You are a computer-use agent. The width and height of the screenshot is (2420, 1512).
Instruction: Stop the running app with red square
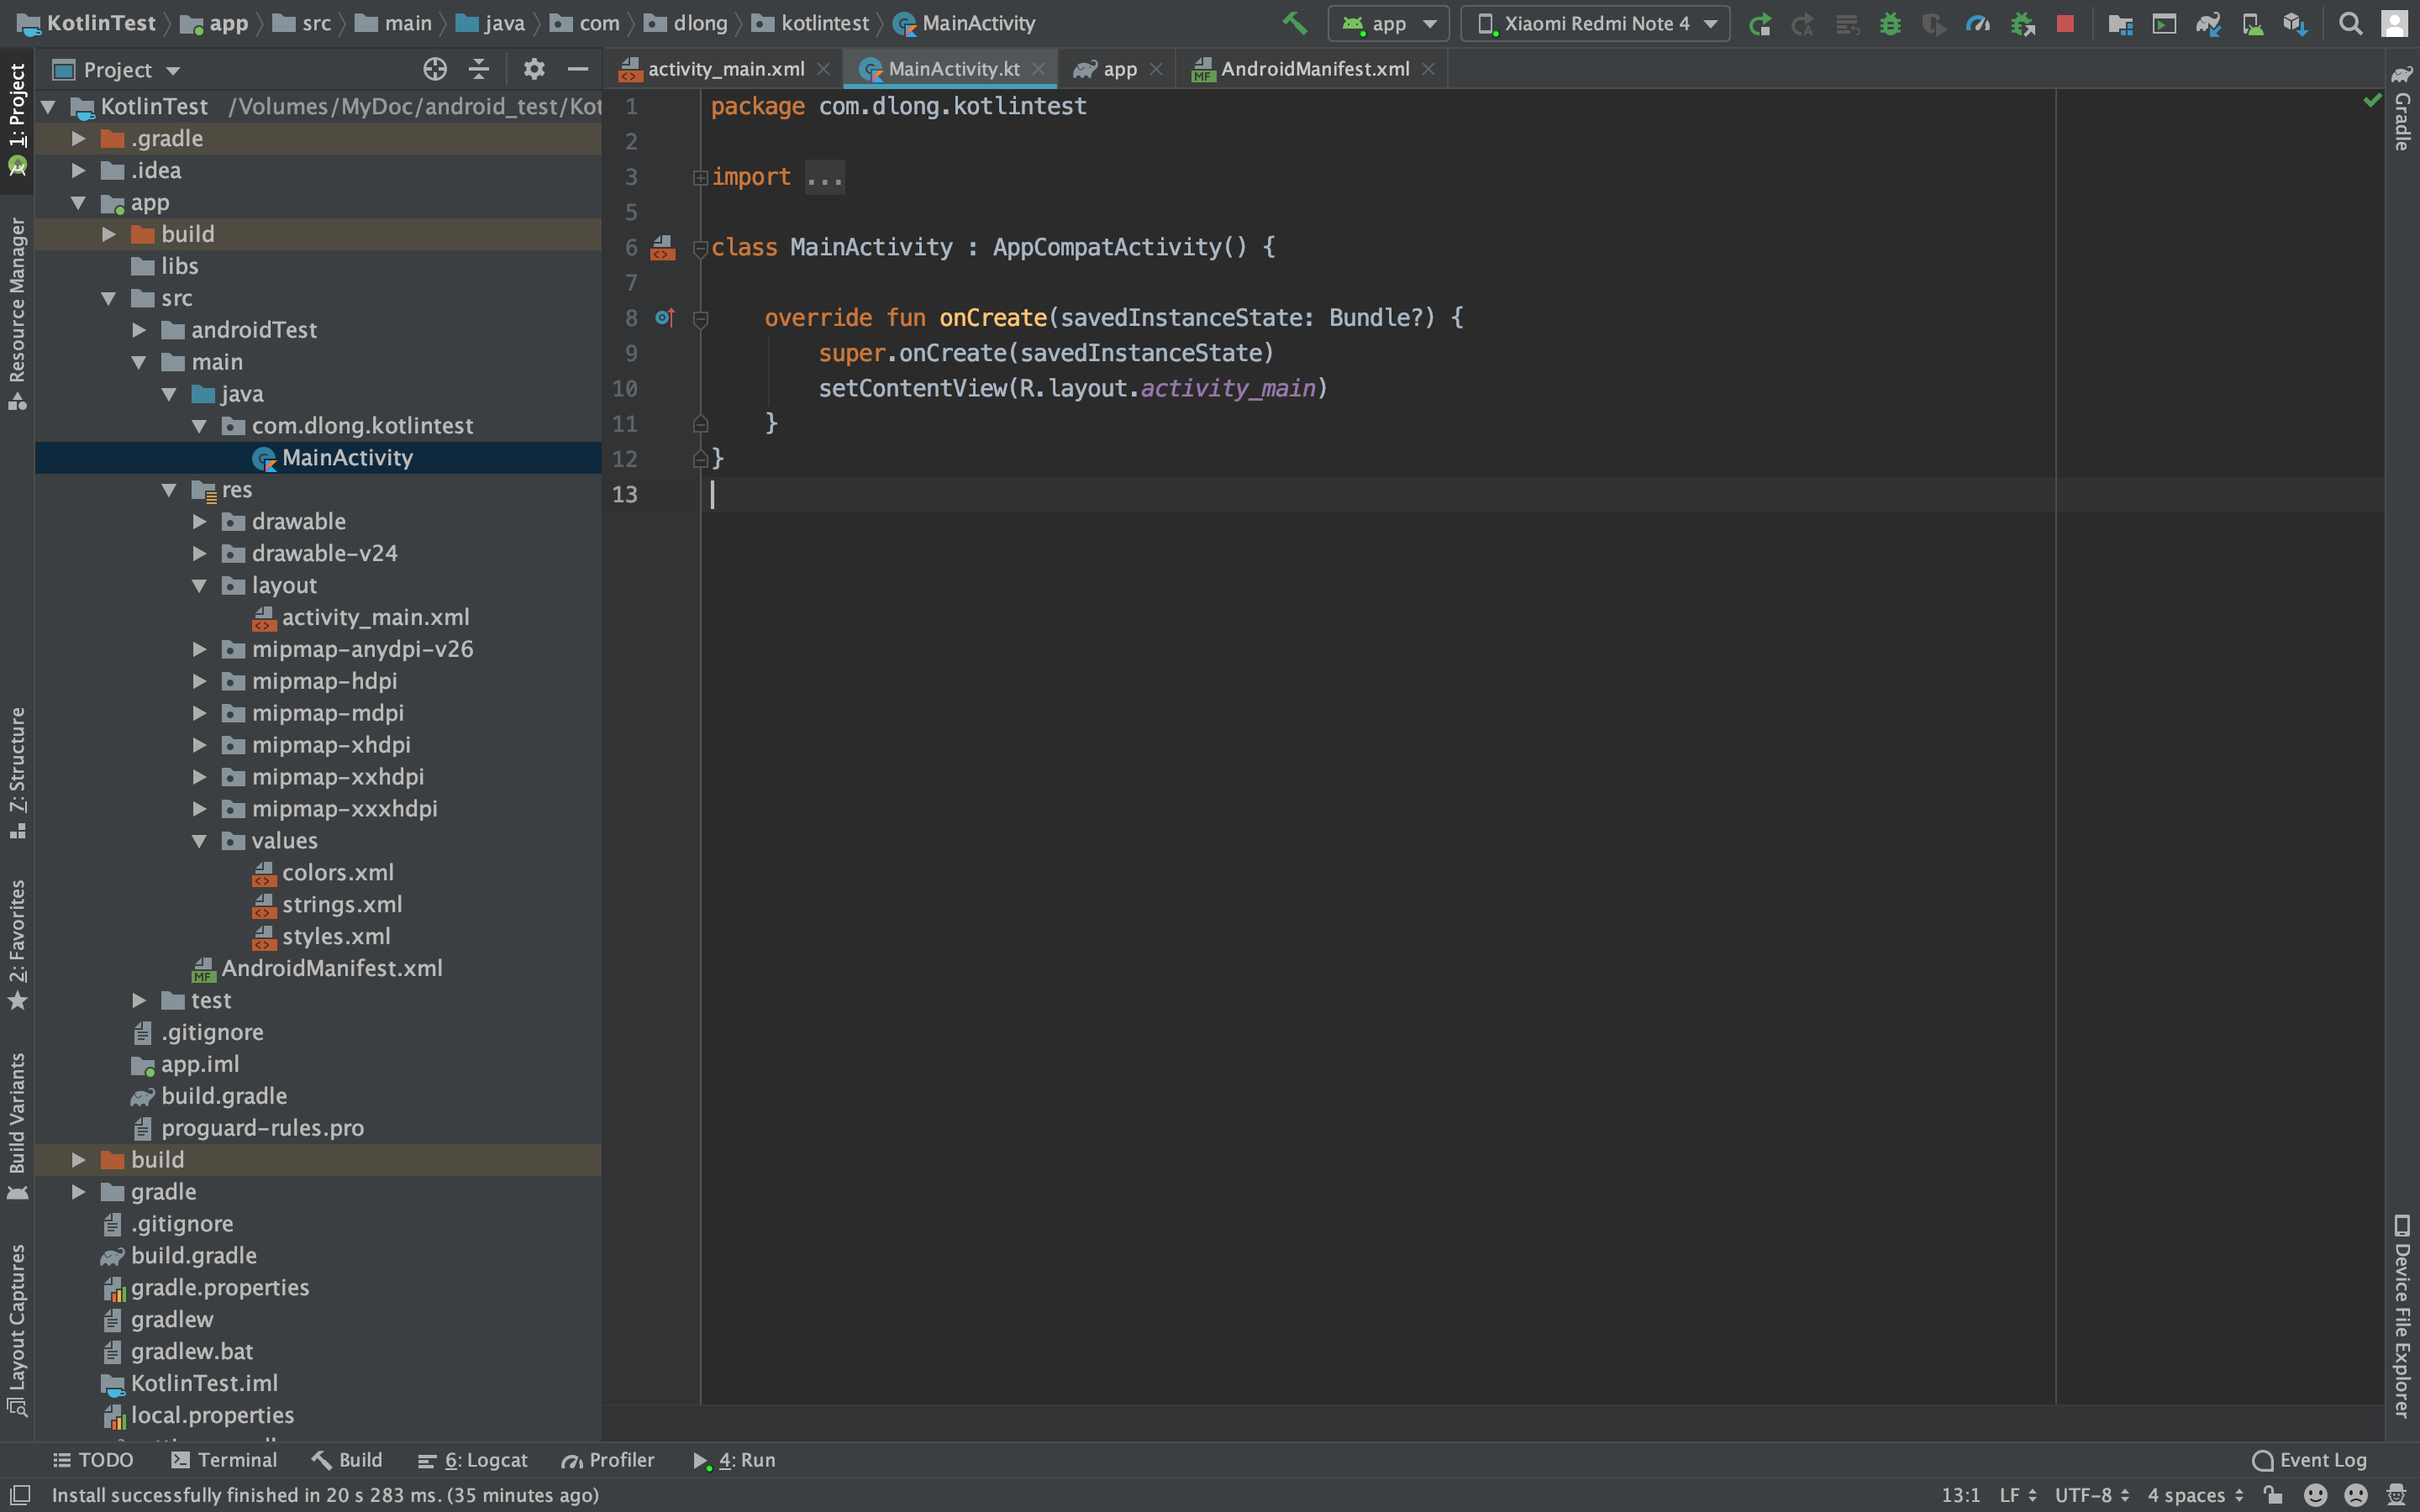2065,24
